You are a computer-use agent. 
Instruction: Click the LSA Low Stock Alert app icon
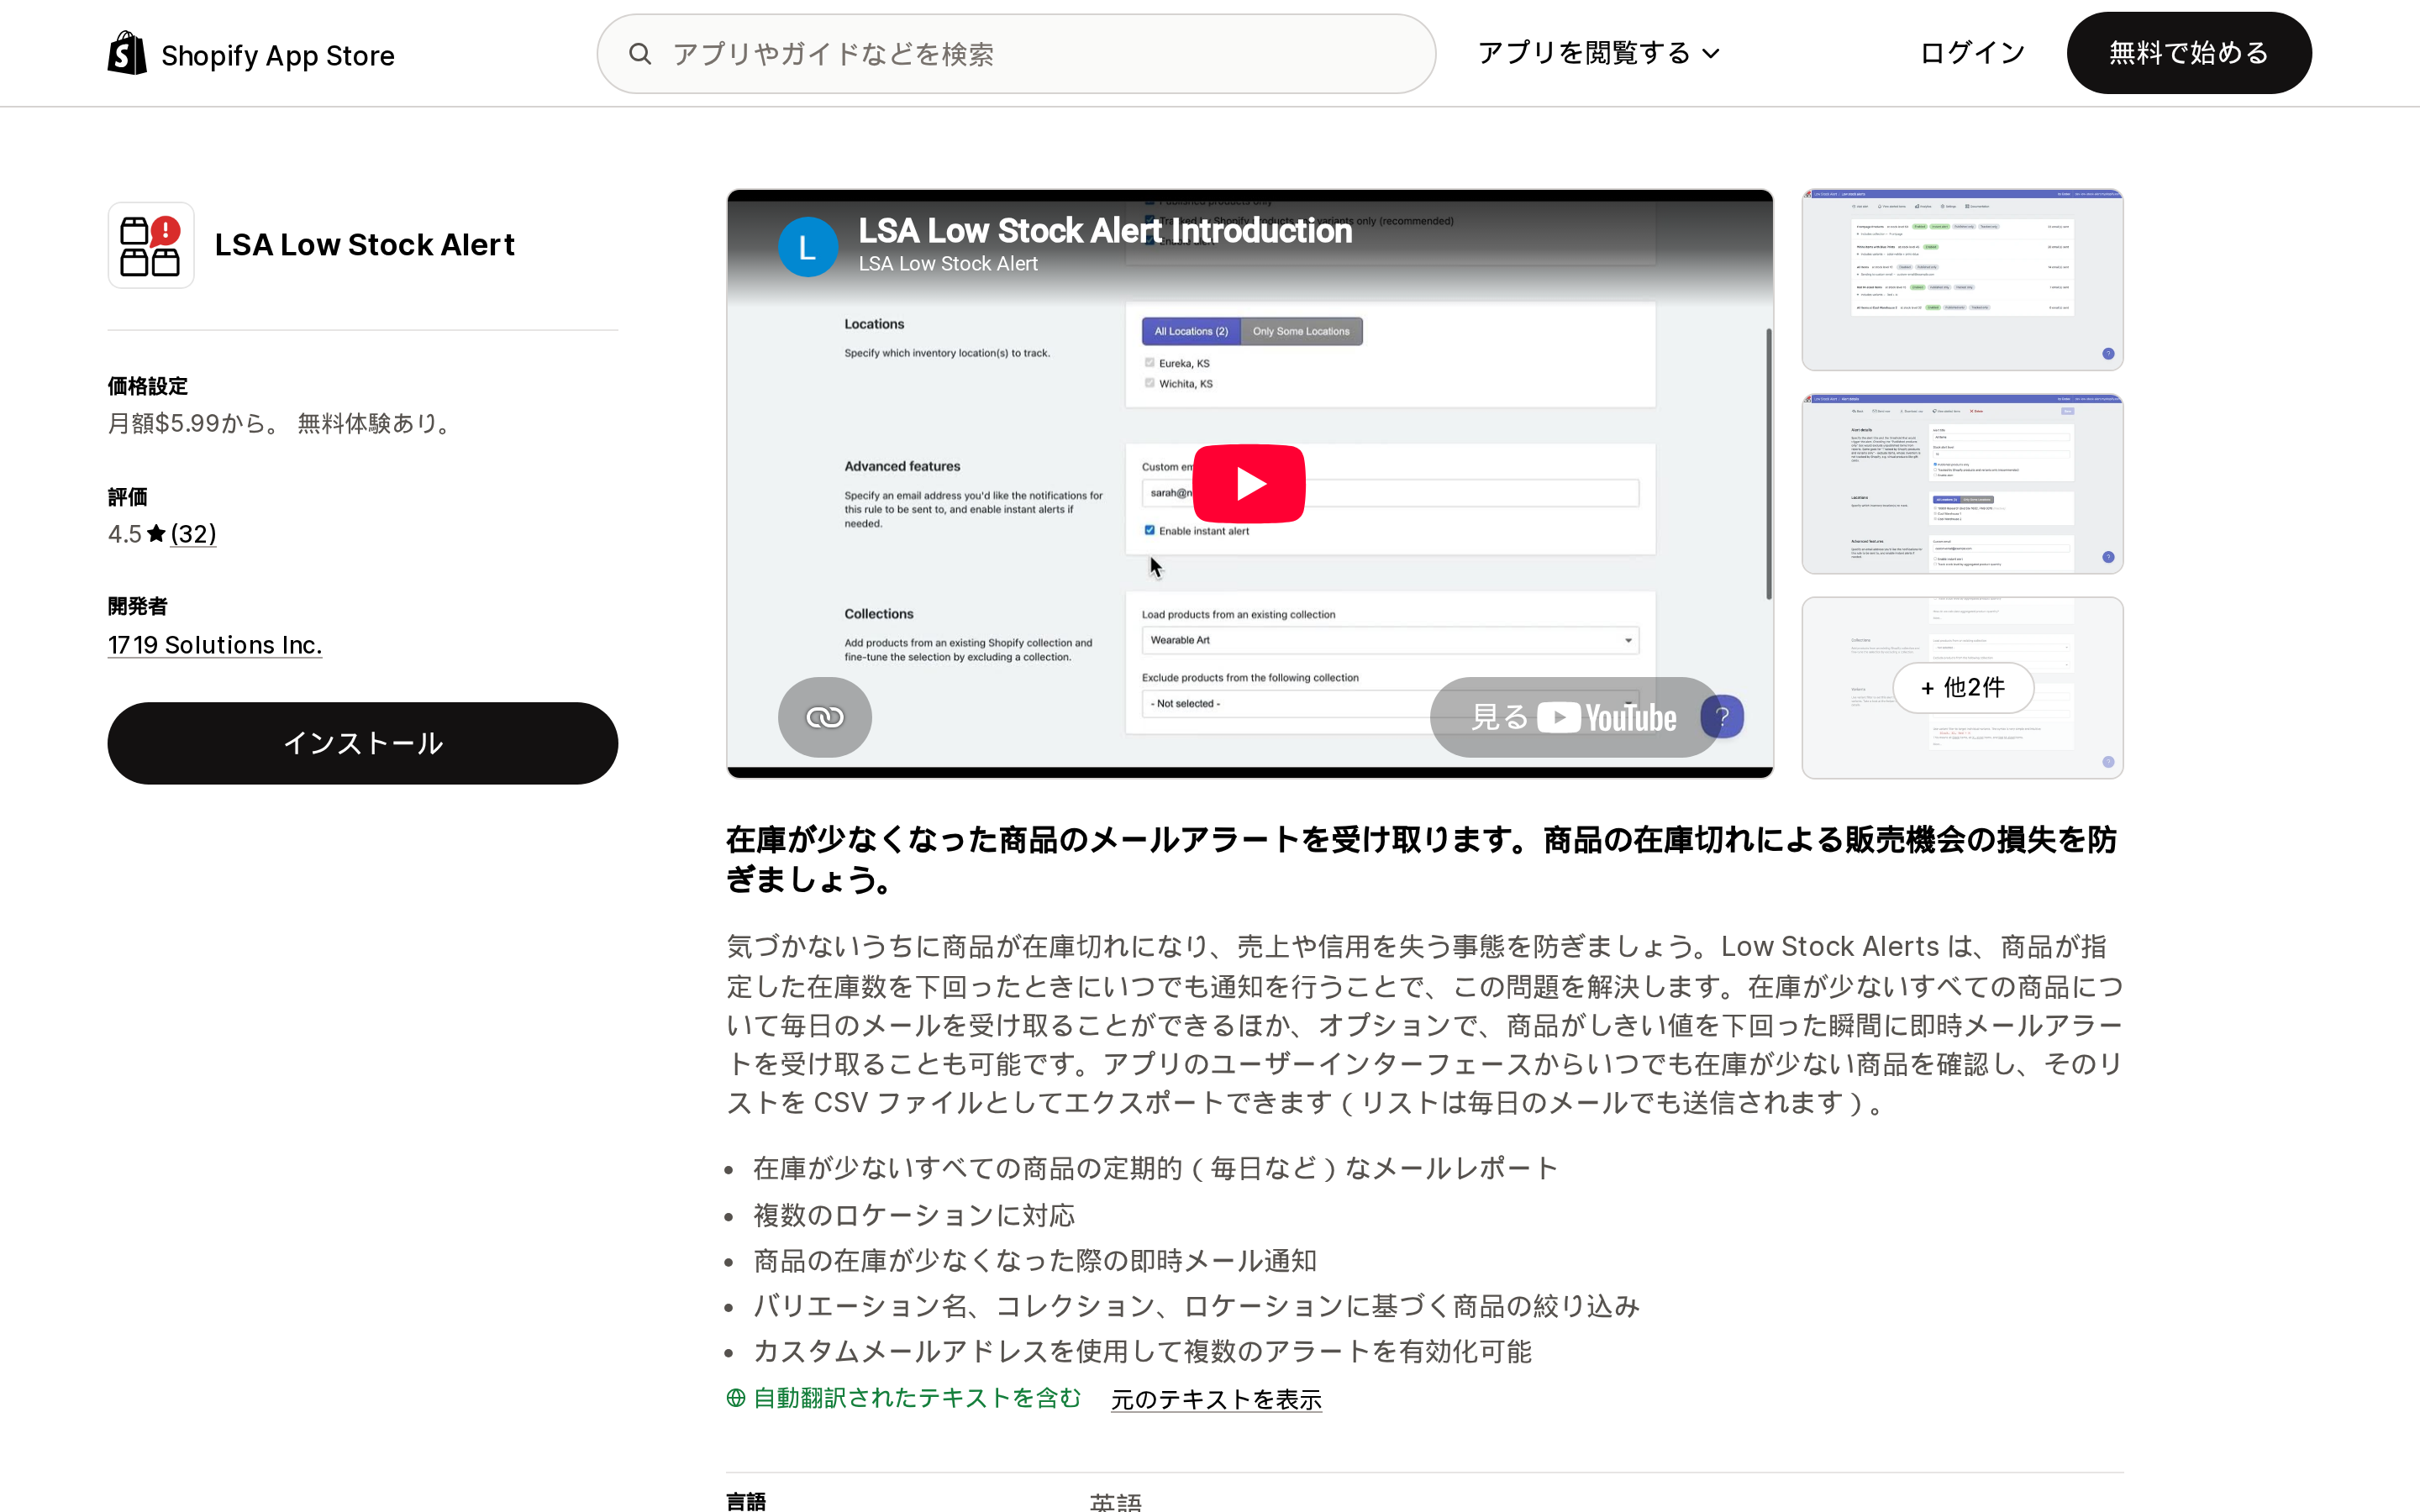point(151,245)
